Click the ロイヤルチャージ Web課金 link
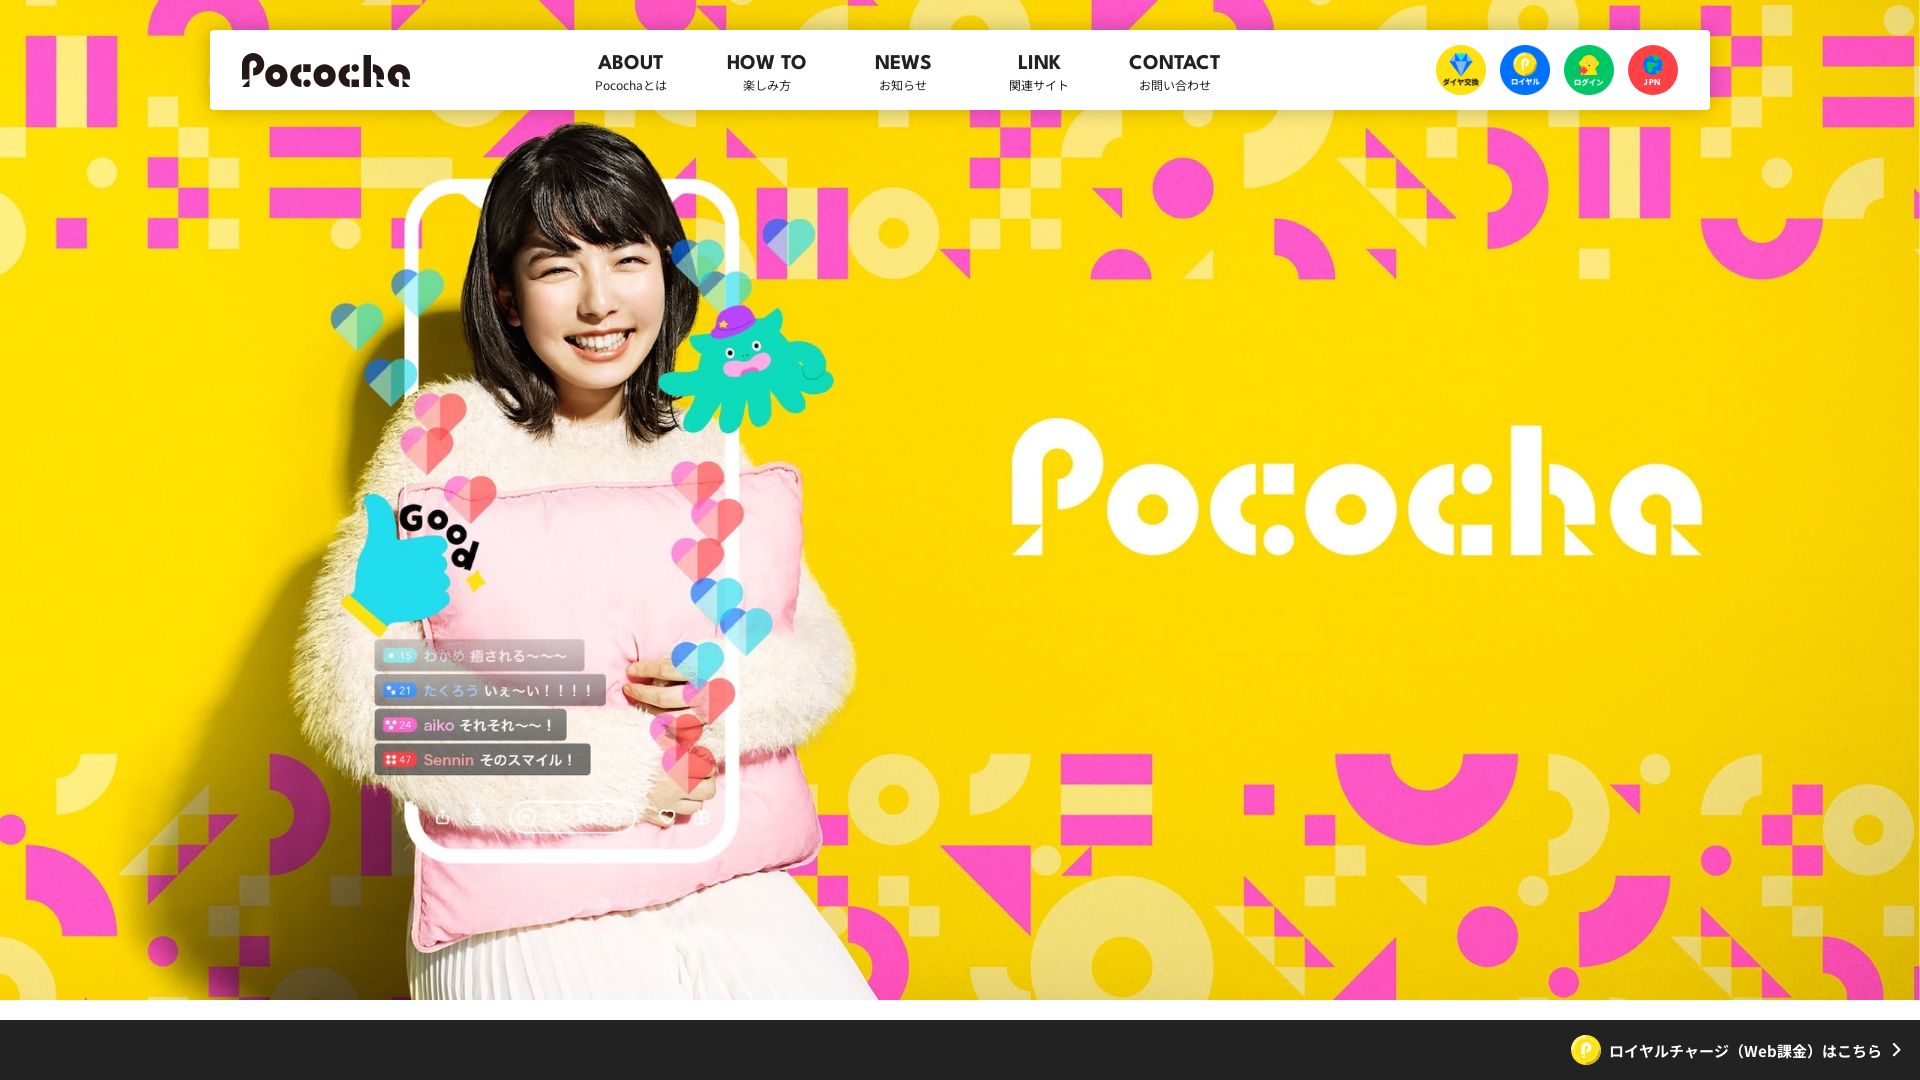Viewport: 1920px width, 1080px height. [1745, 1050]
